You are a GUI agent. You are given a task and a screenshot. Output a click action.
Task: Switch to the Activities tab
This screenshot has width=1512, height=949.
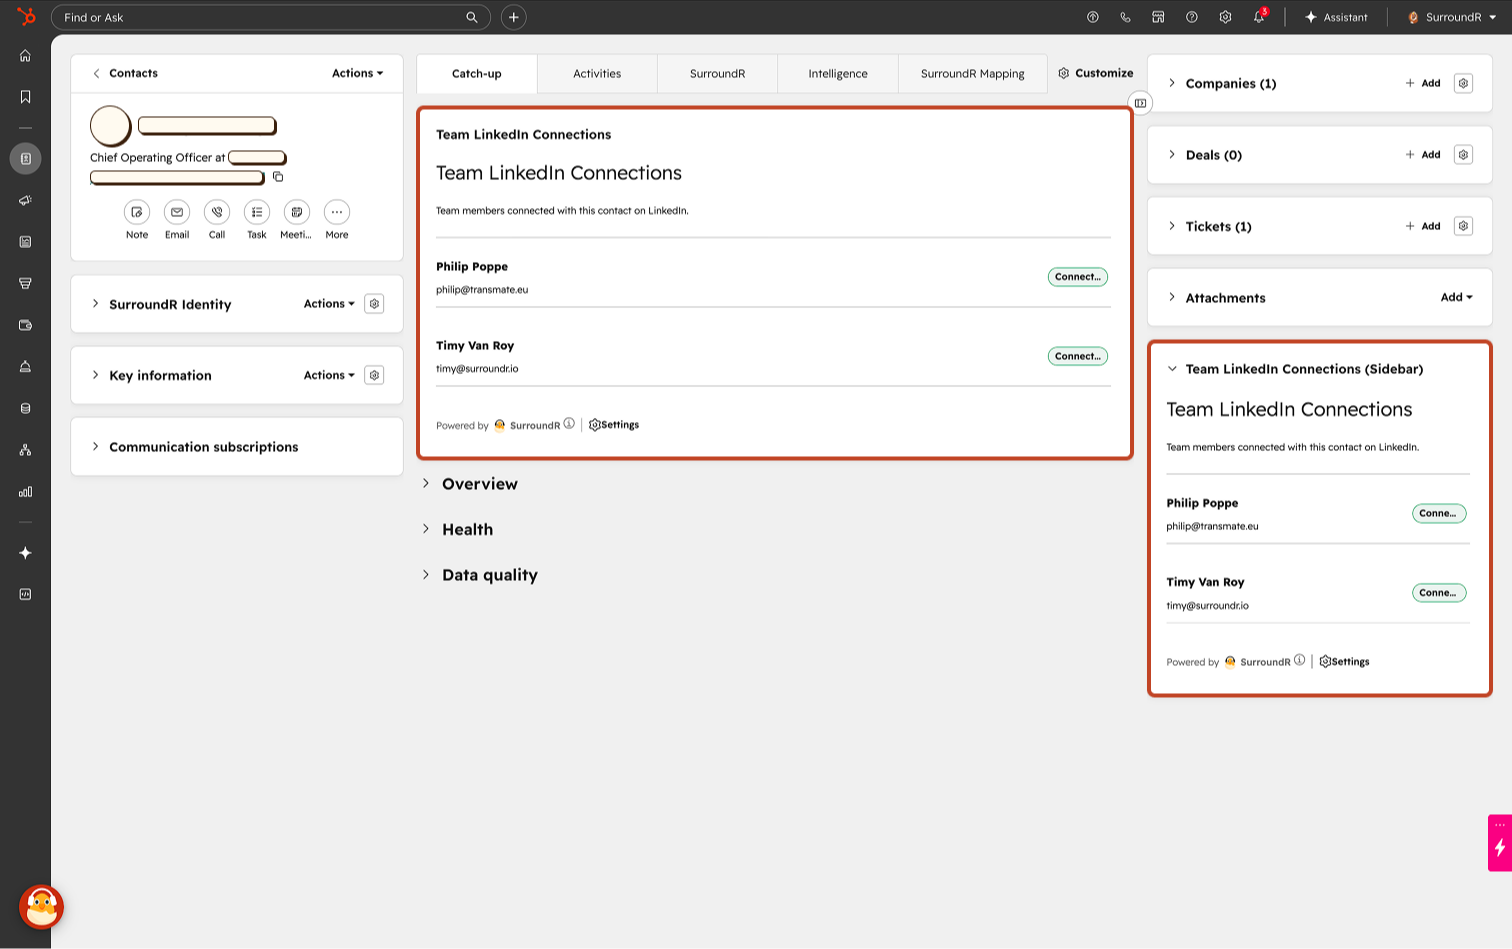[x=597, y=74]
